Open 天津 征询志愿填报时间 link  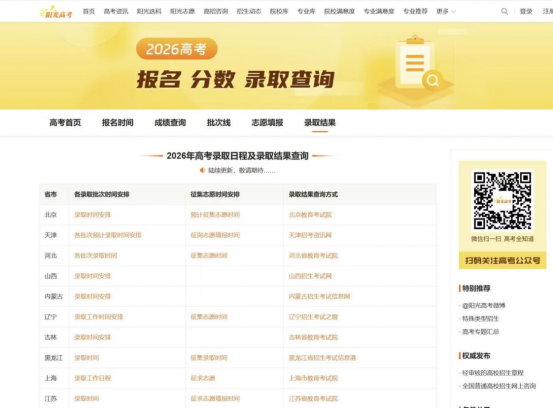coord(215,235)
